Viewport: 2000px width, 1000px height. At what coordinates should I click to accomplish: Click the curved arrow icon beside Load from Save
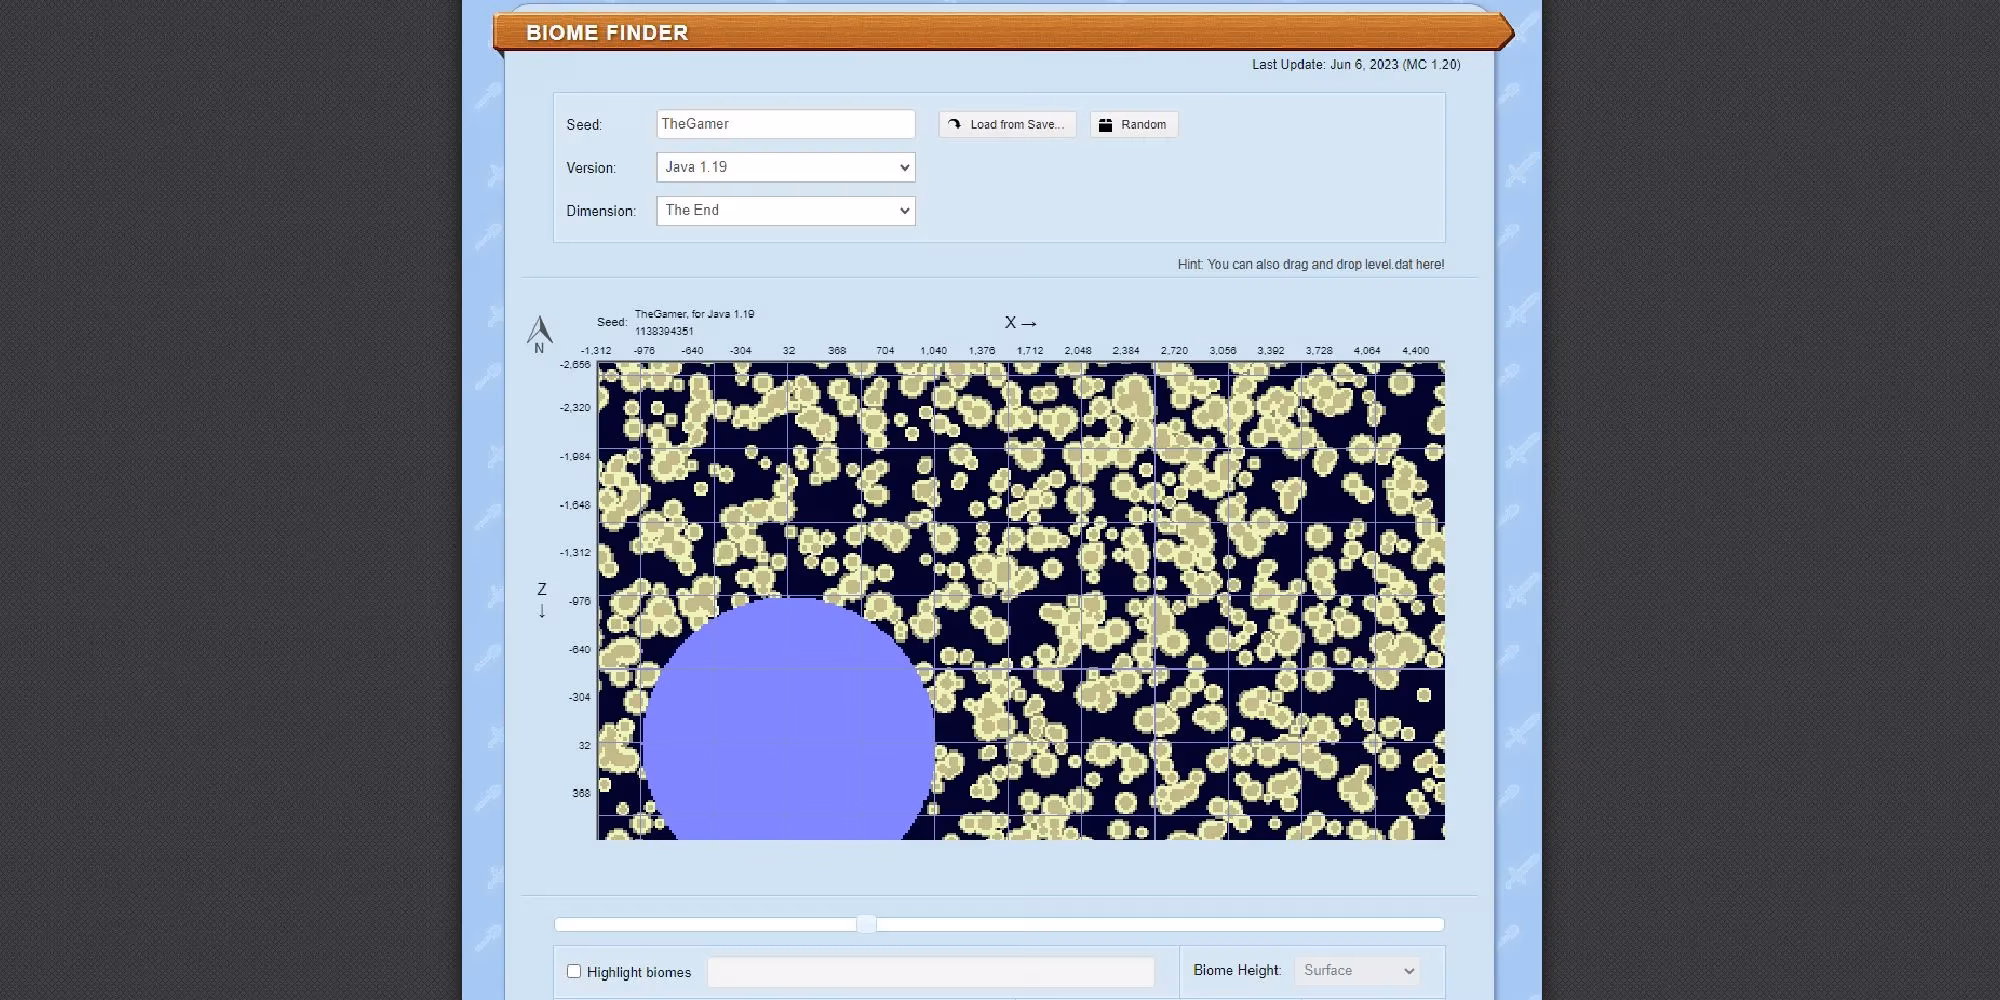pos(954,125)
